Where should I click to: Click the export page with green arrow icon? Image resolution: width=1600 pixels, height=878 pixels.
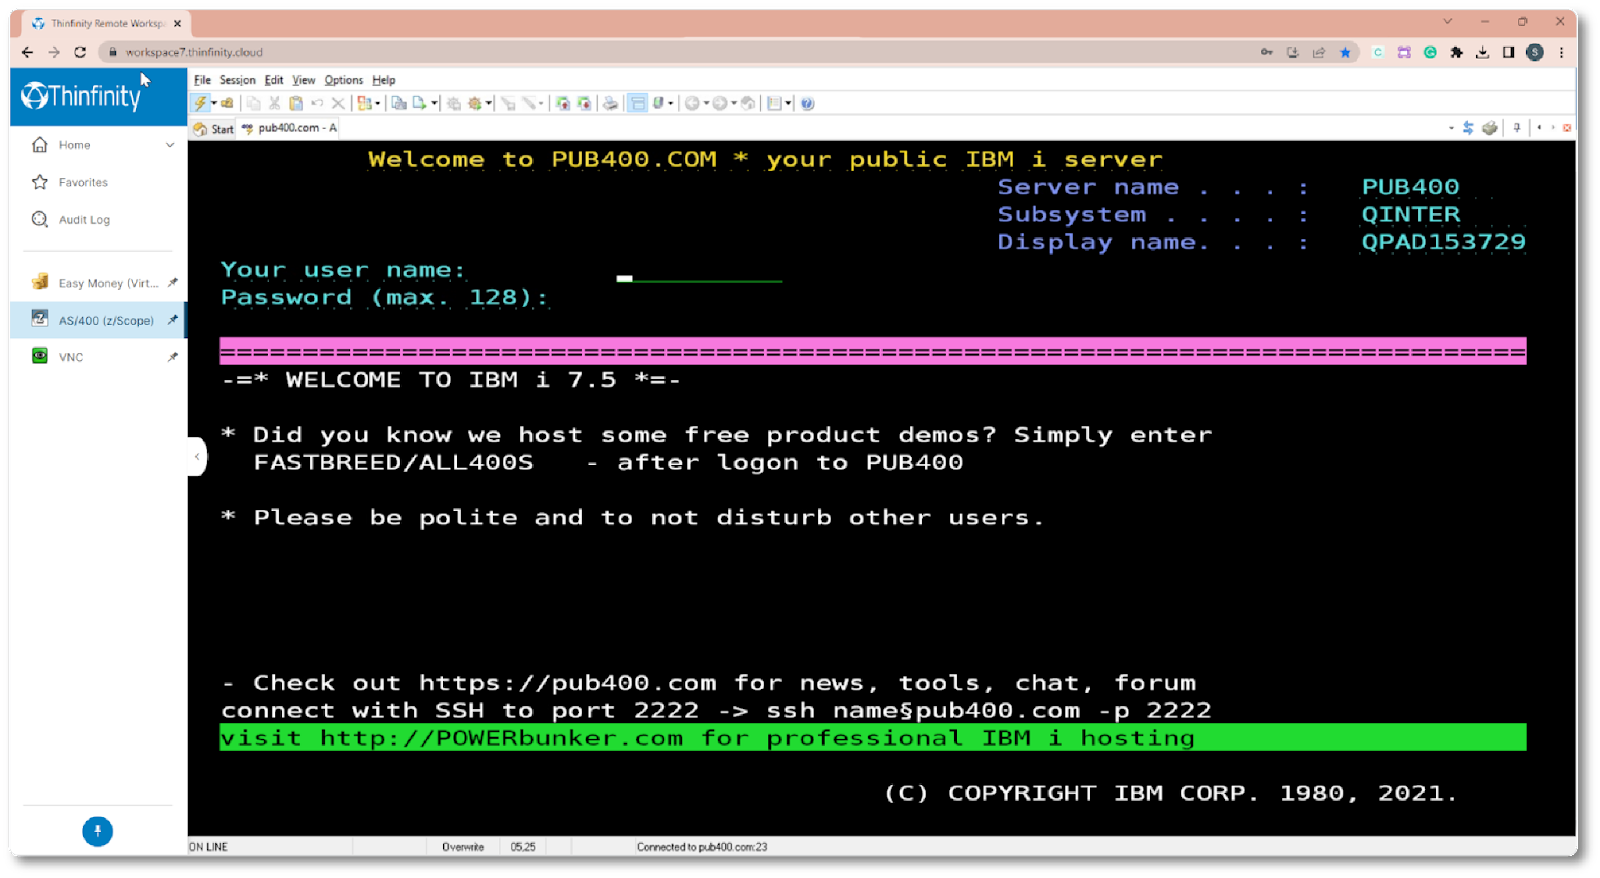click(x=420, y=103)
